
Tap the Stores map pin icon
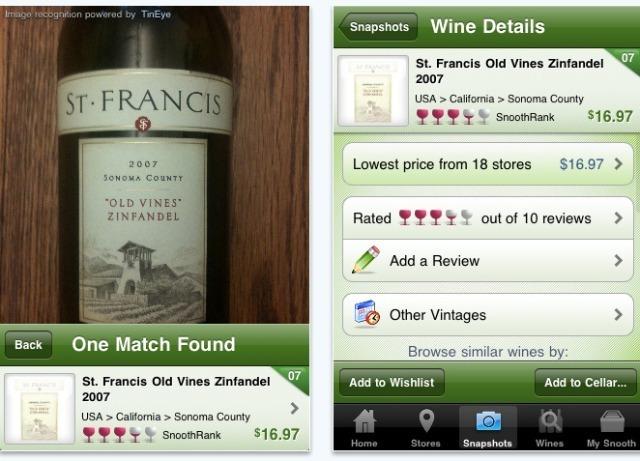[426, 421]
